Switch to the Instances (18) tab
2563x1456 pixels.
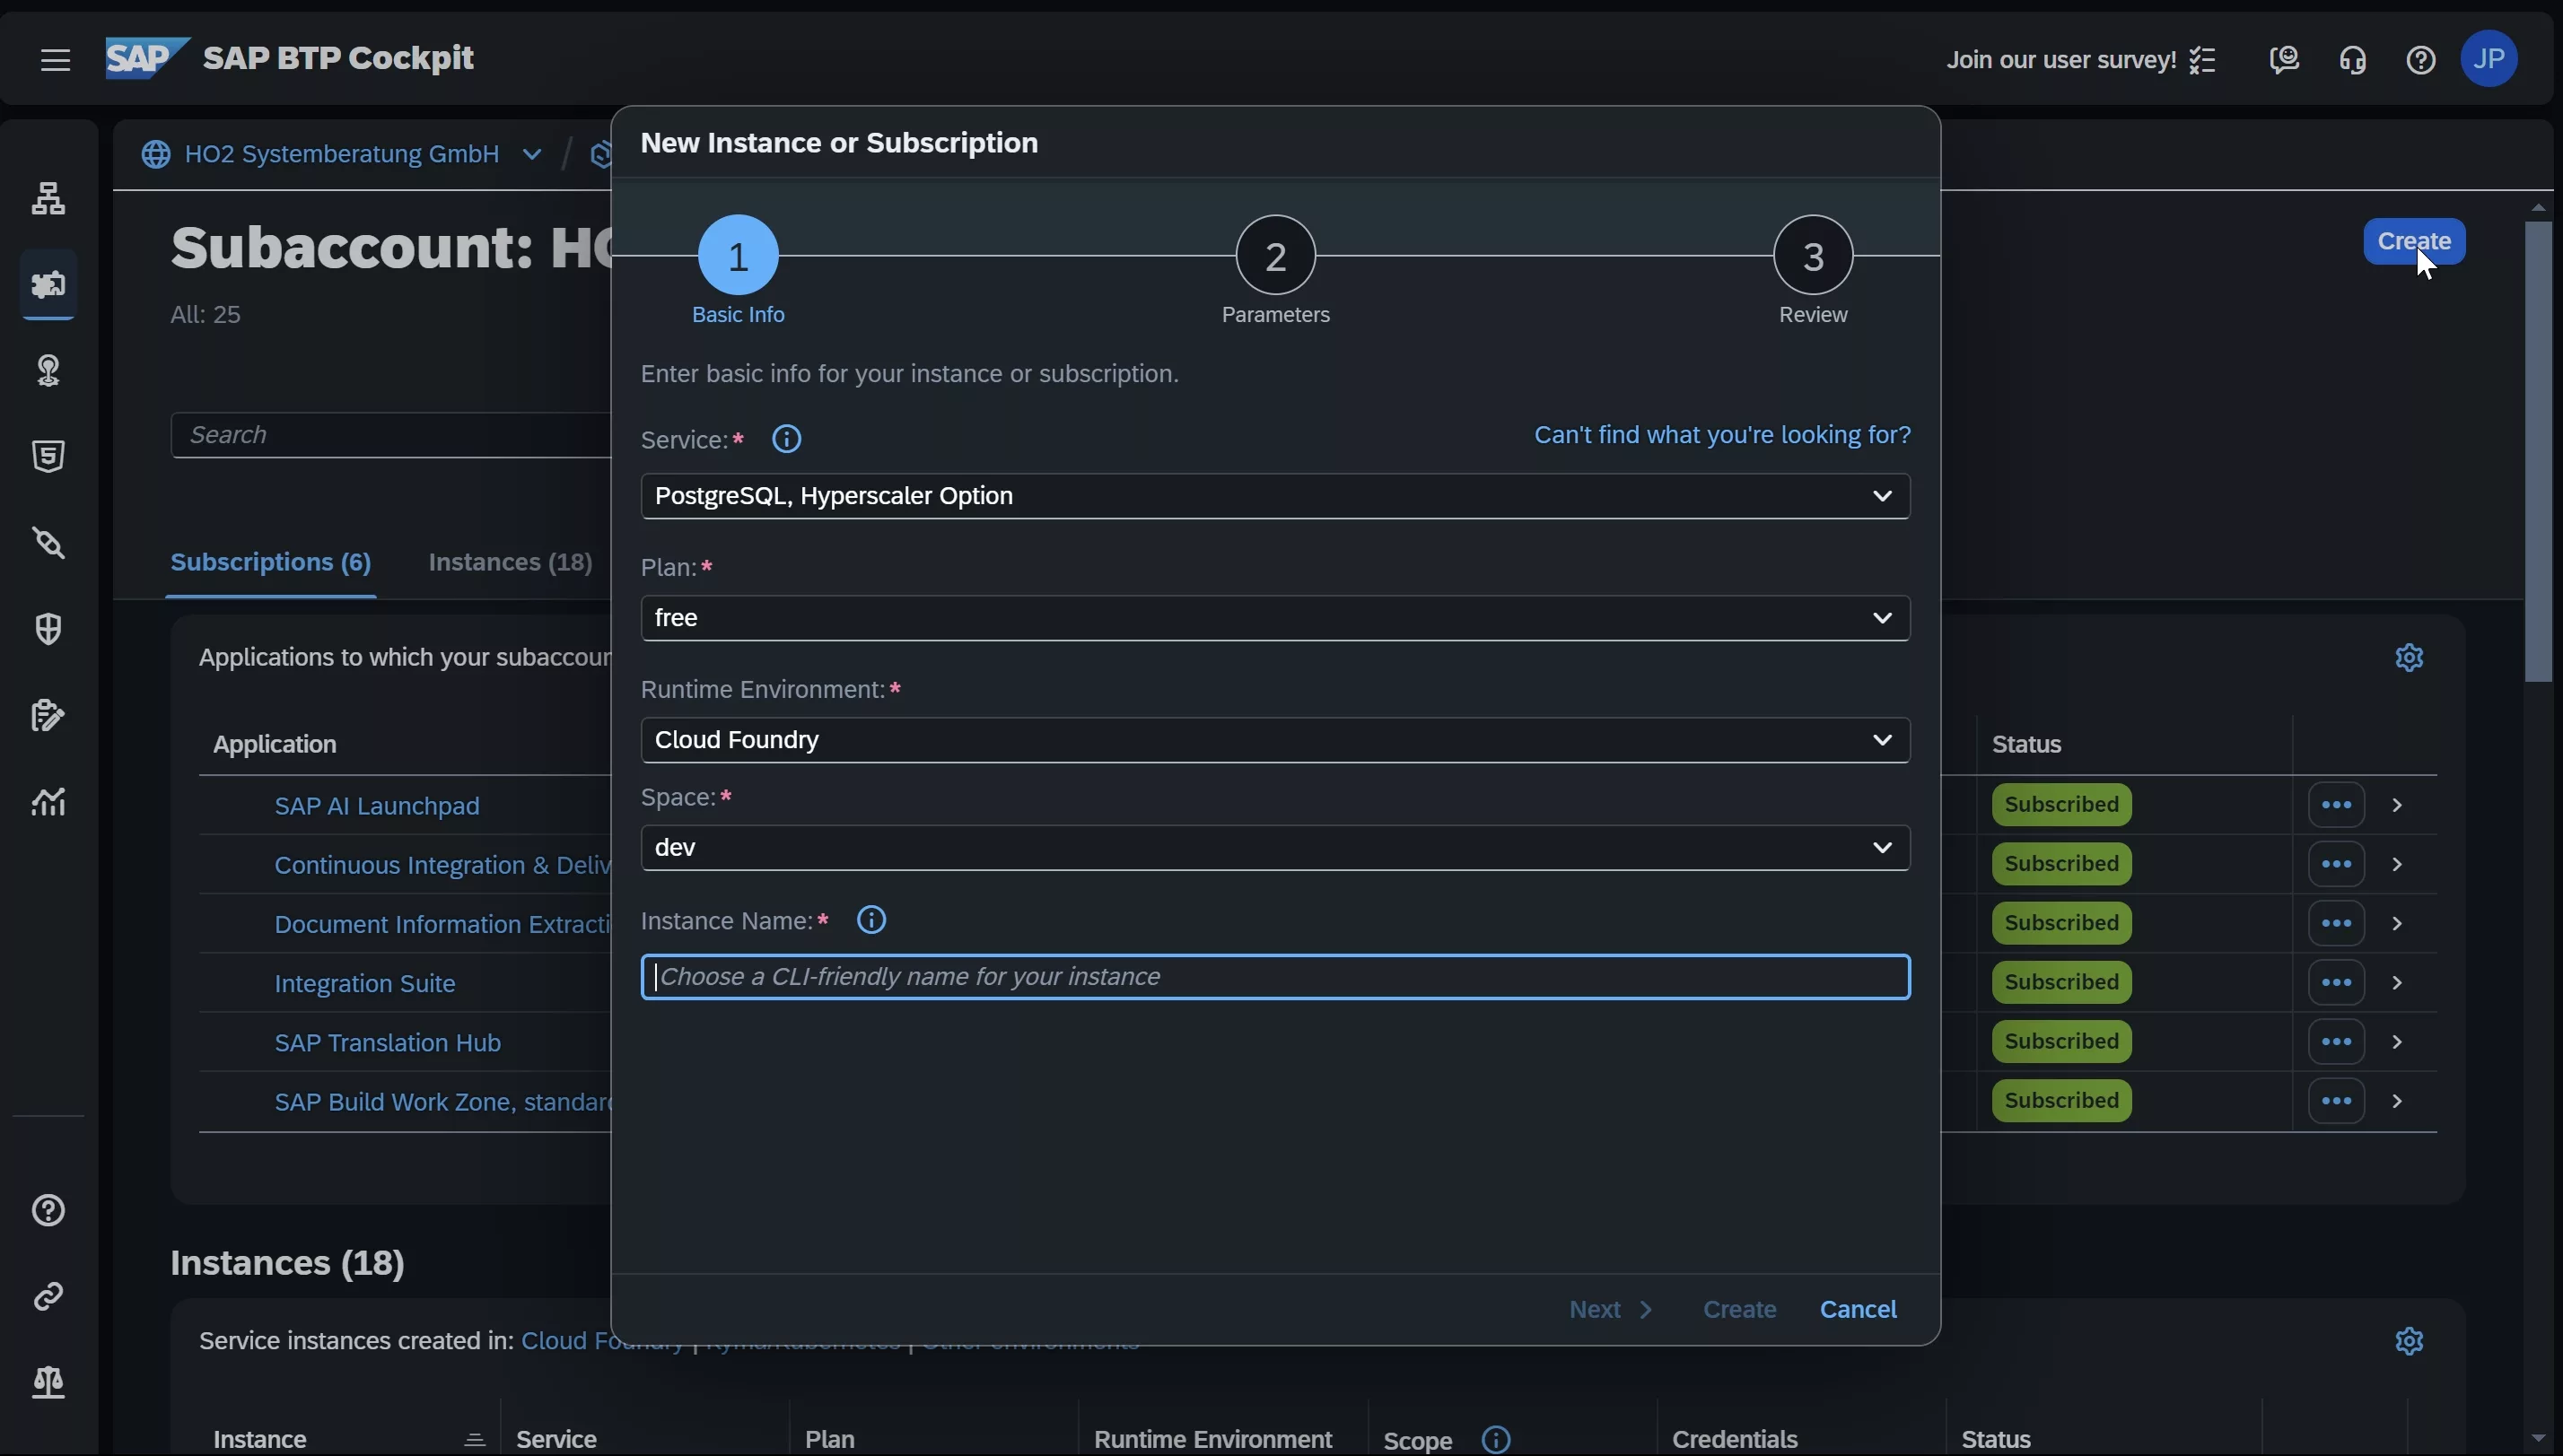pos(510,562)
